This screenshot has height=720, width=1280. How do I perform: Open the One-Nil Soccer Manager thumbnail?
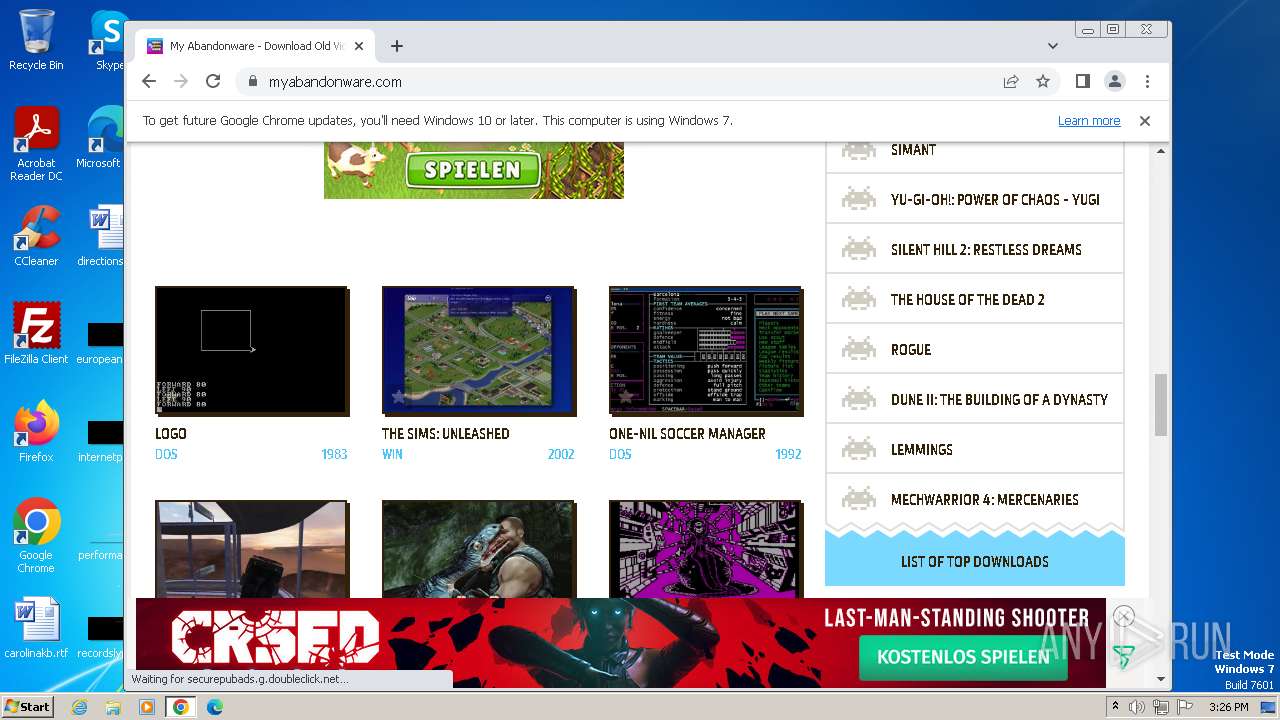coord(706,351)
